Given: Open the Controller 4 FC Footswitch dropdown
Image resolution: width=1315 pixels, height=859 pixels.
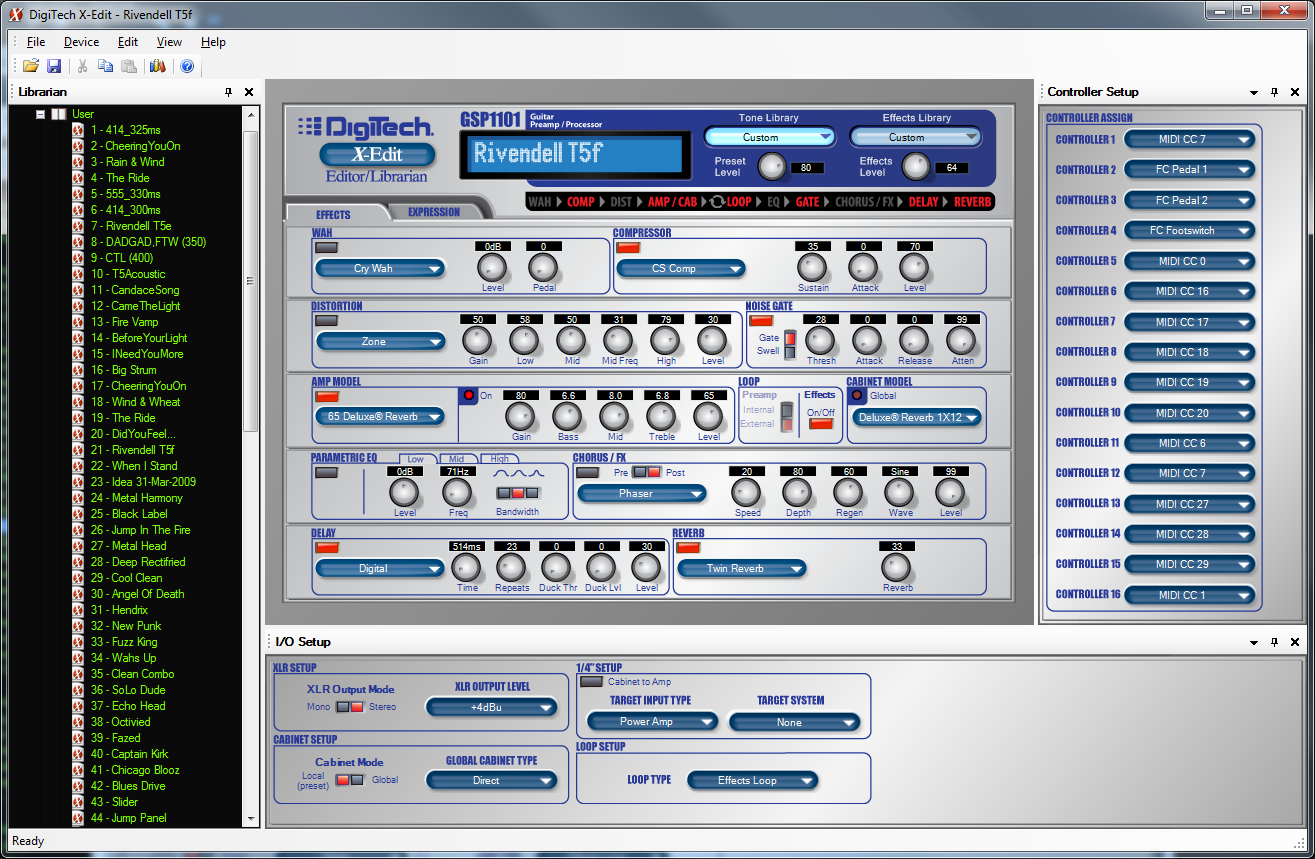Looking at the screenshot, I should pyautogui.click(x=1190, y=230).
